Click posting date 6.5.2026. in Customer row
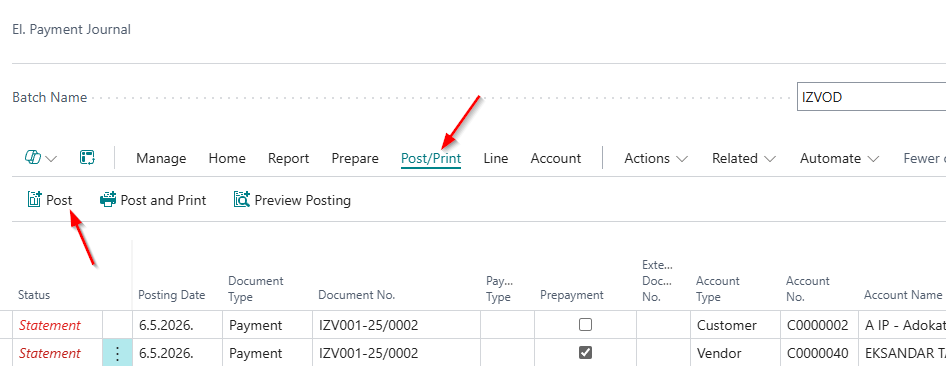The height and width of the screenshot is (366, 946). [165, 326]
